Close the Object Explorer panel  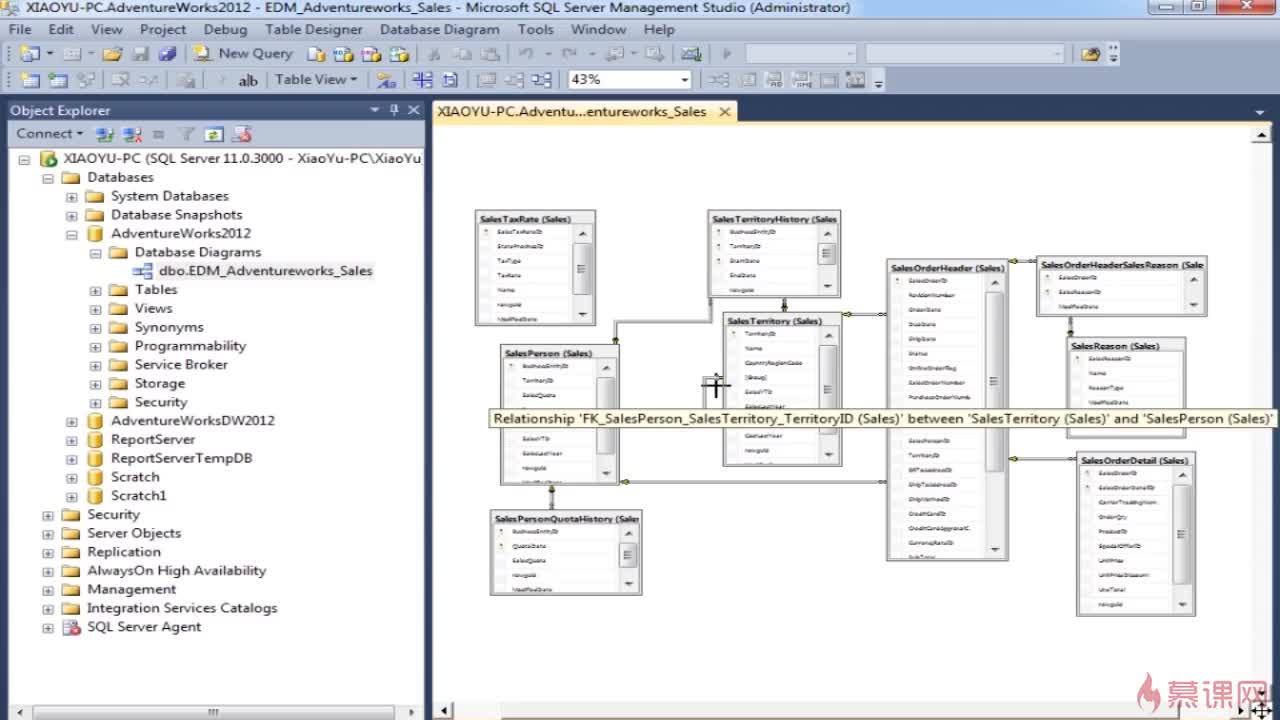tap(413, 110)
